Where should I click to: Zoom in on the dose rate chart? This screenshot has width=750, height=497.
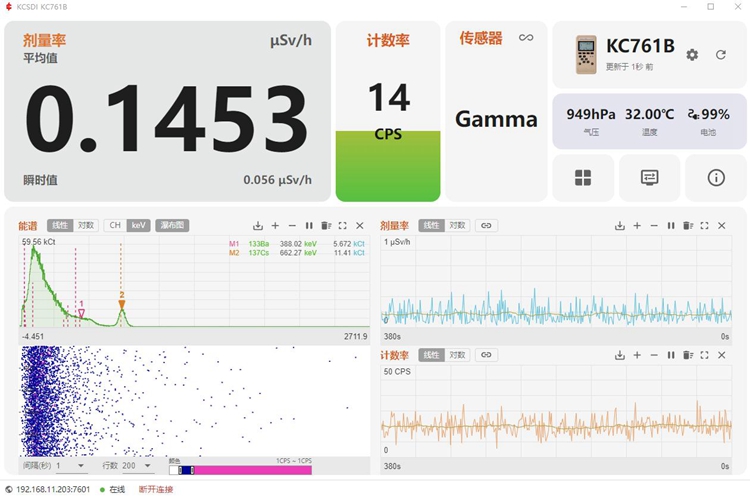tap(637, 226)
